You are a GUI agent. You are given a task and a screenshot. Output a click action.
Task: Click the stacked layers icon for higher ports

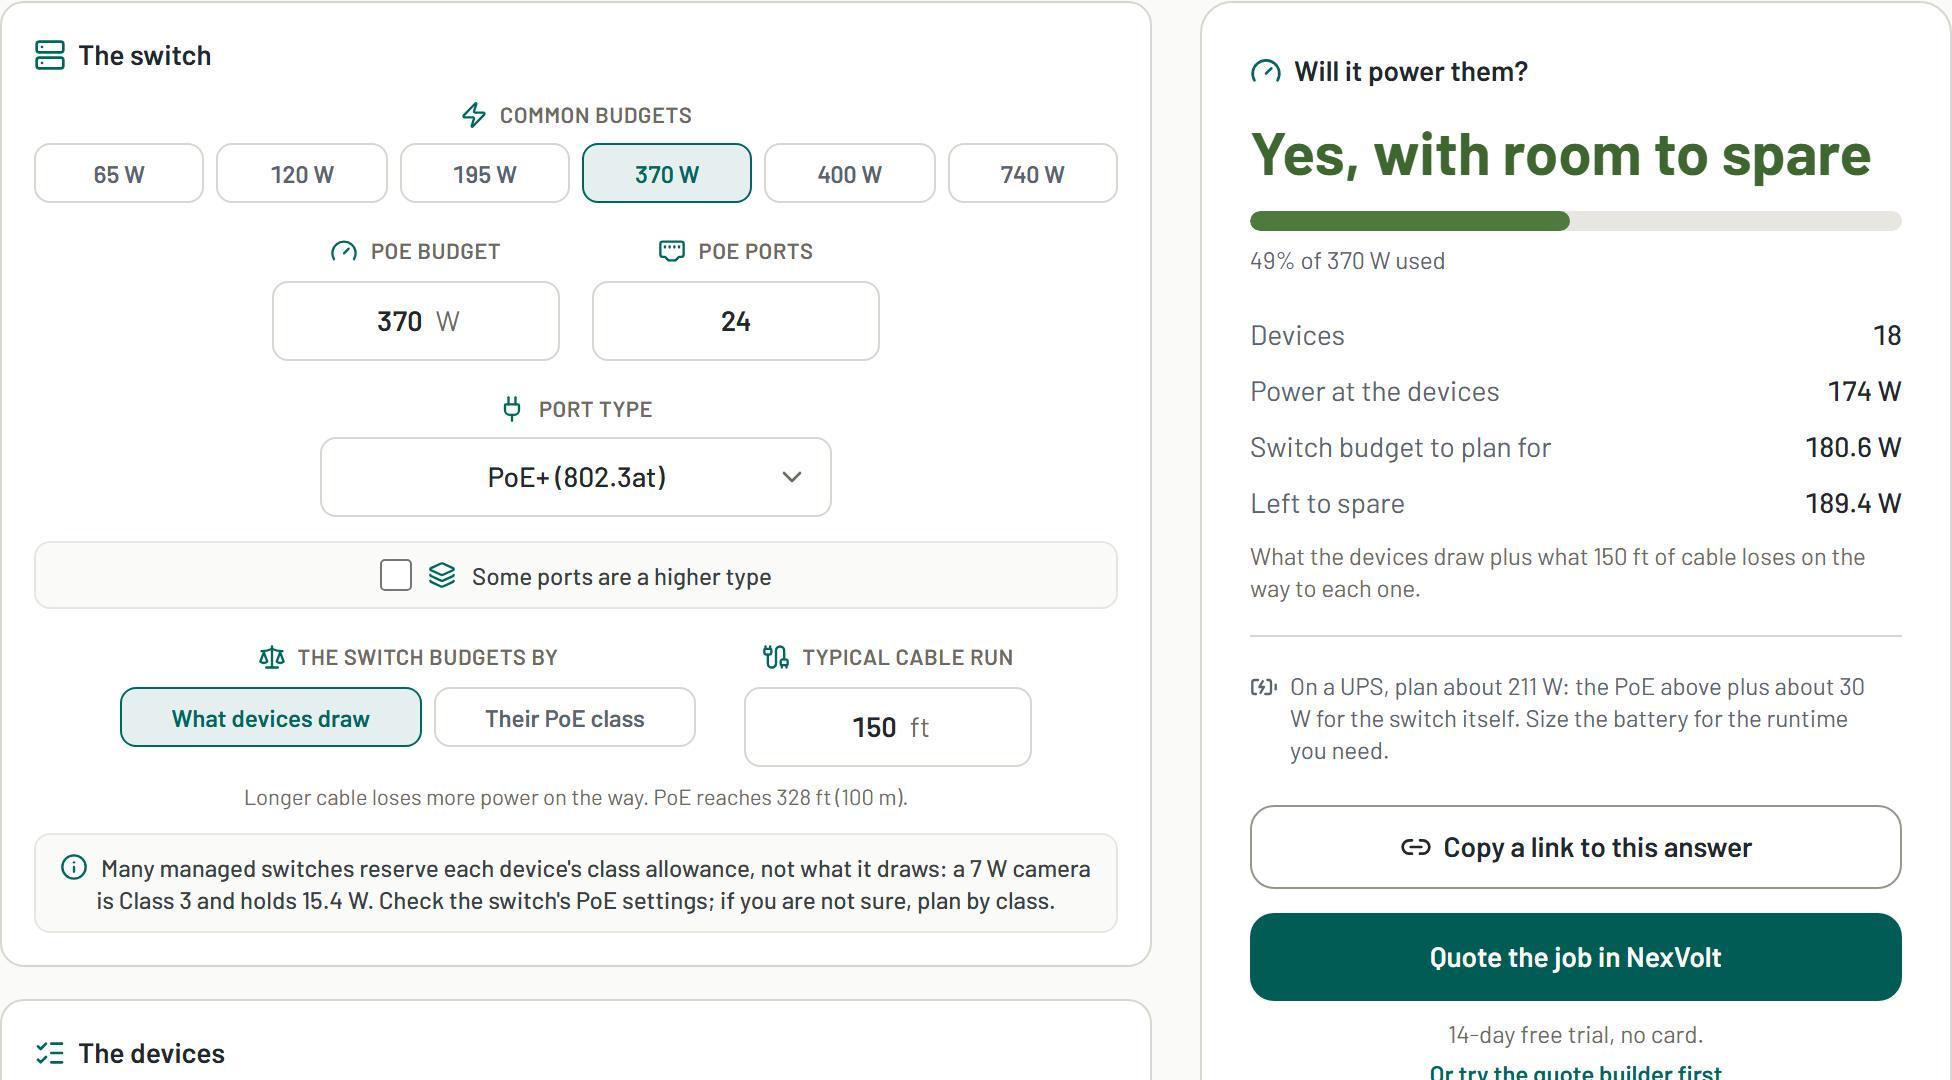442,575
